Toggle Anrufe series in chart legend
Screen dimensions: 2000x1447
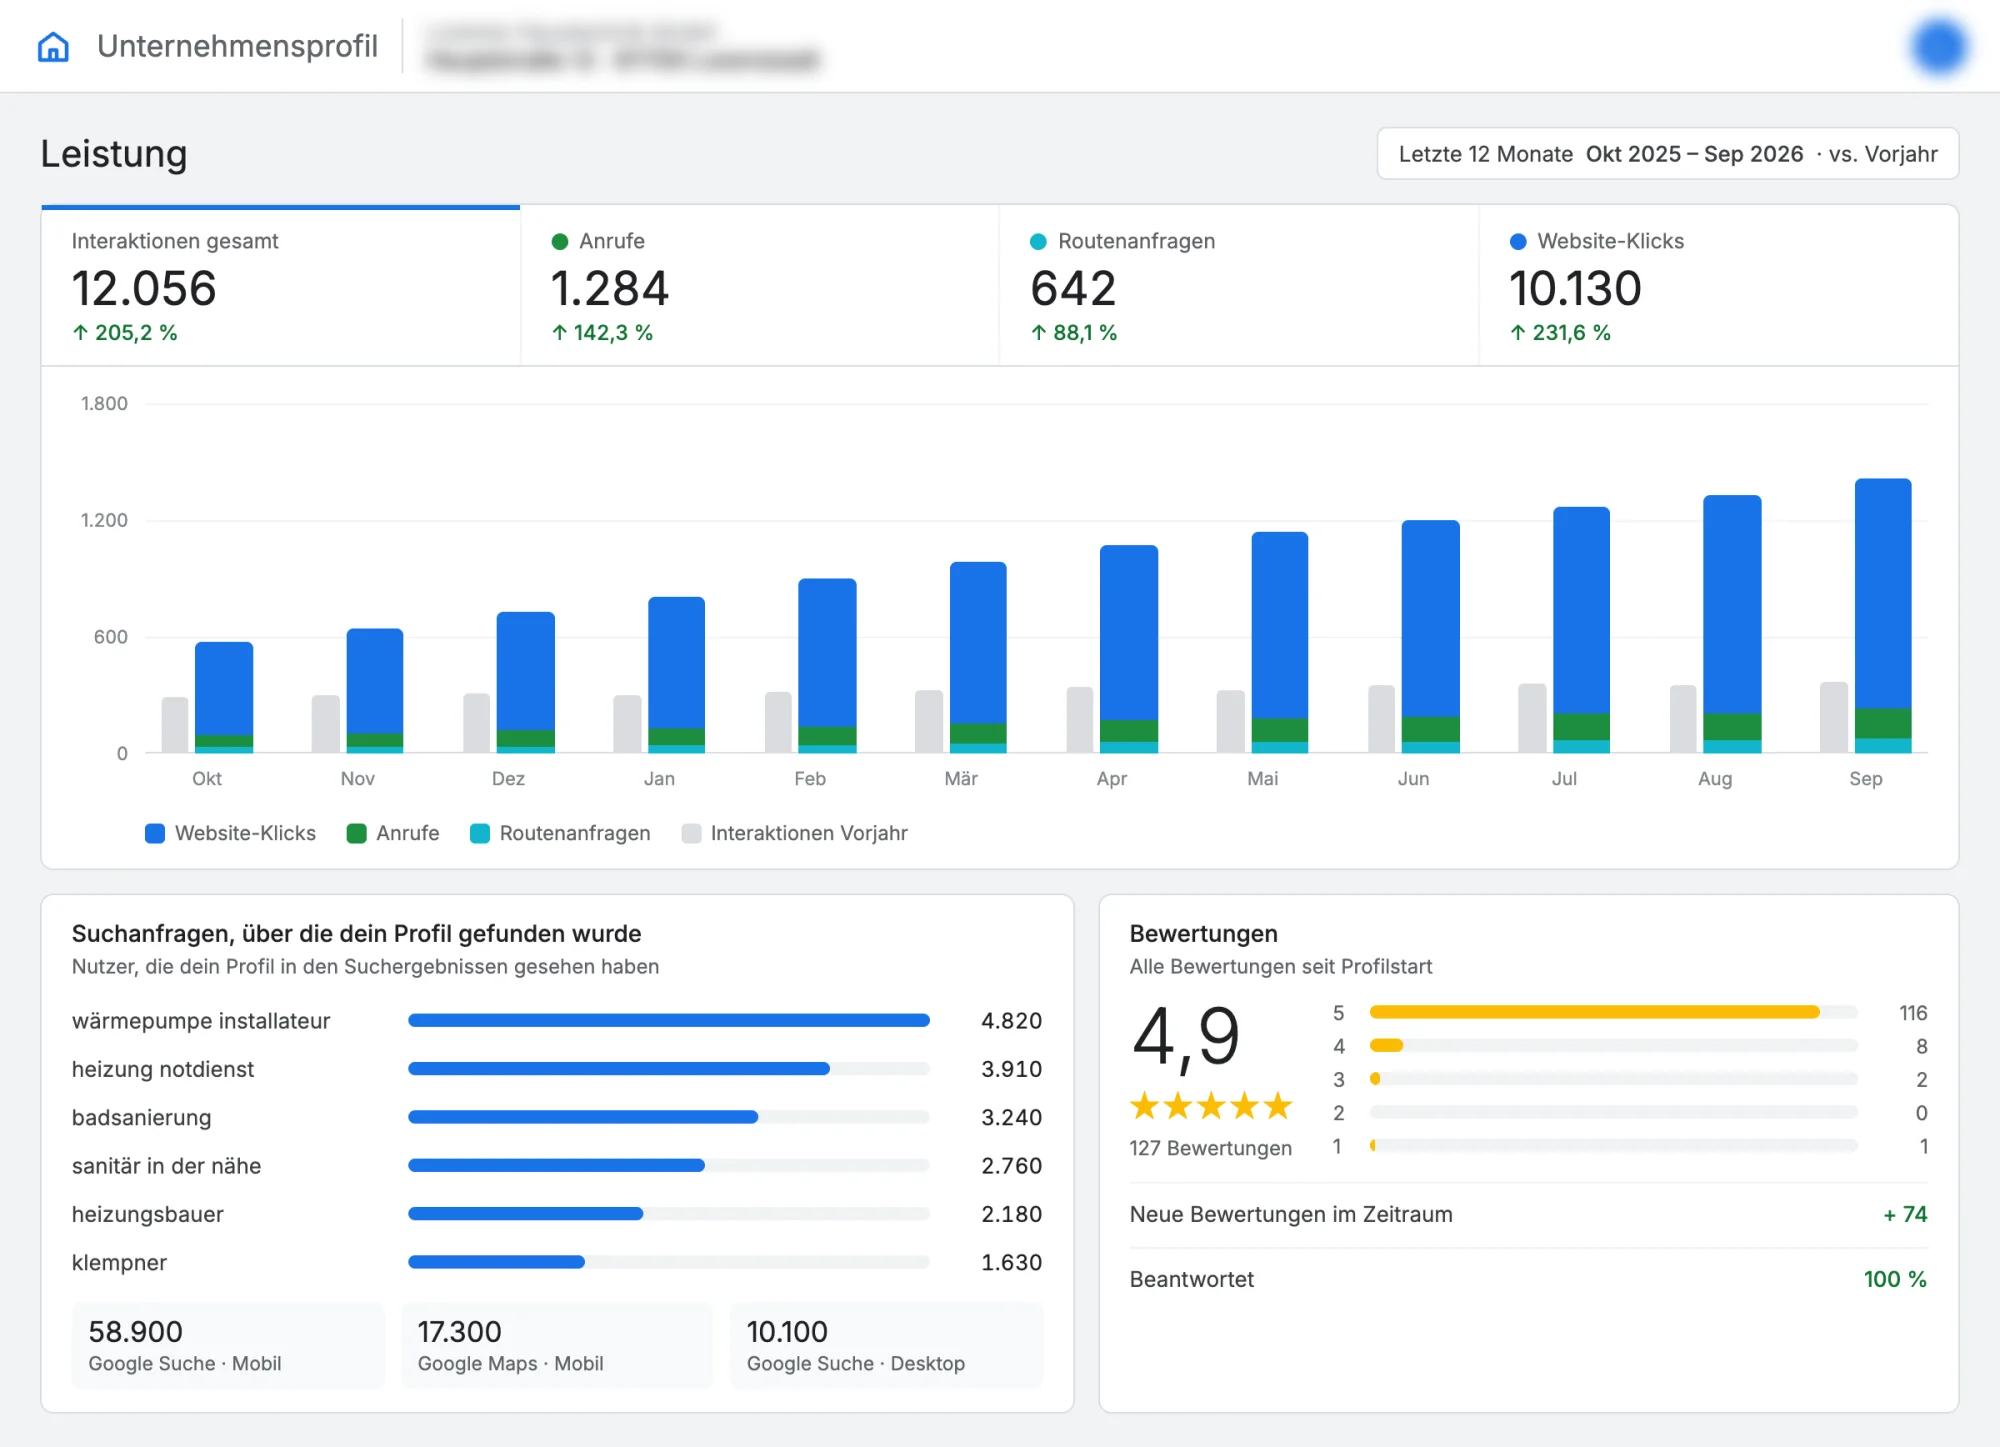click(393, 833)
